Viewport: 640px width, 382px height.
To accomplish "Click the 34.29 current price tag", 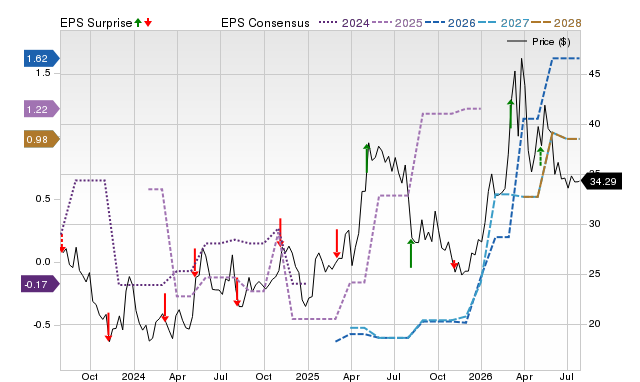I will tap(601, 181).
